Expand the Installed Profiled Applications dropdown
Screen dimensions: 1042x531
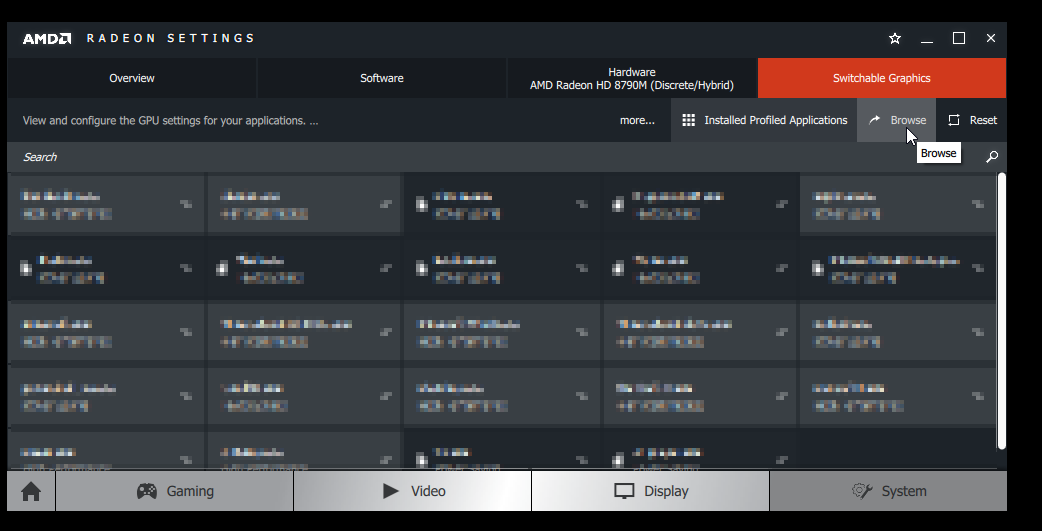(x=764, y=120)
